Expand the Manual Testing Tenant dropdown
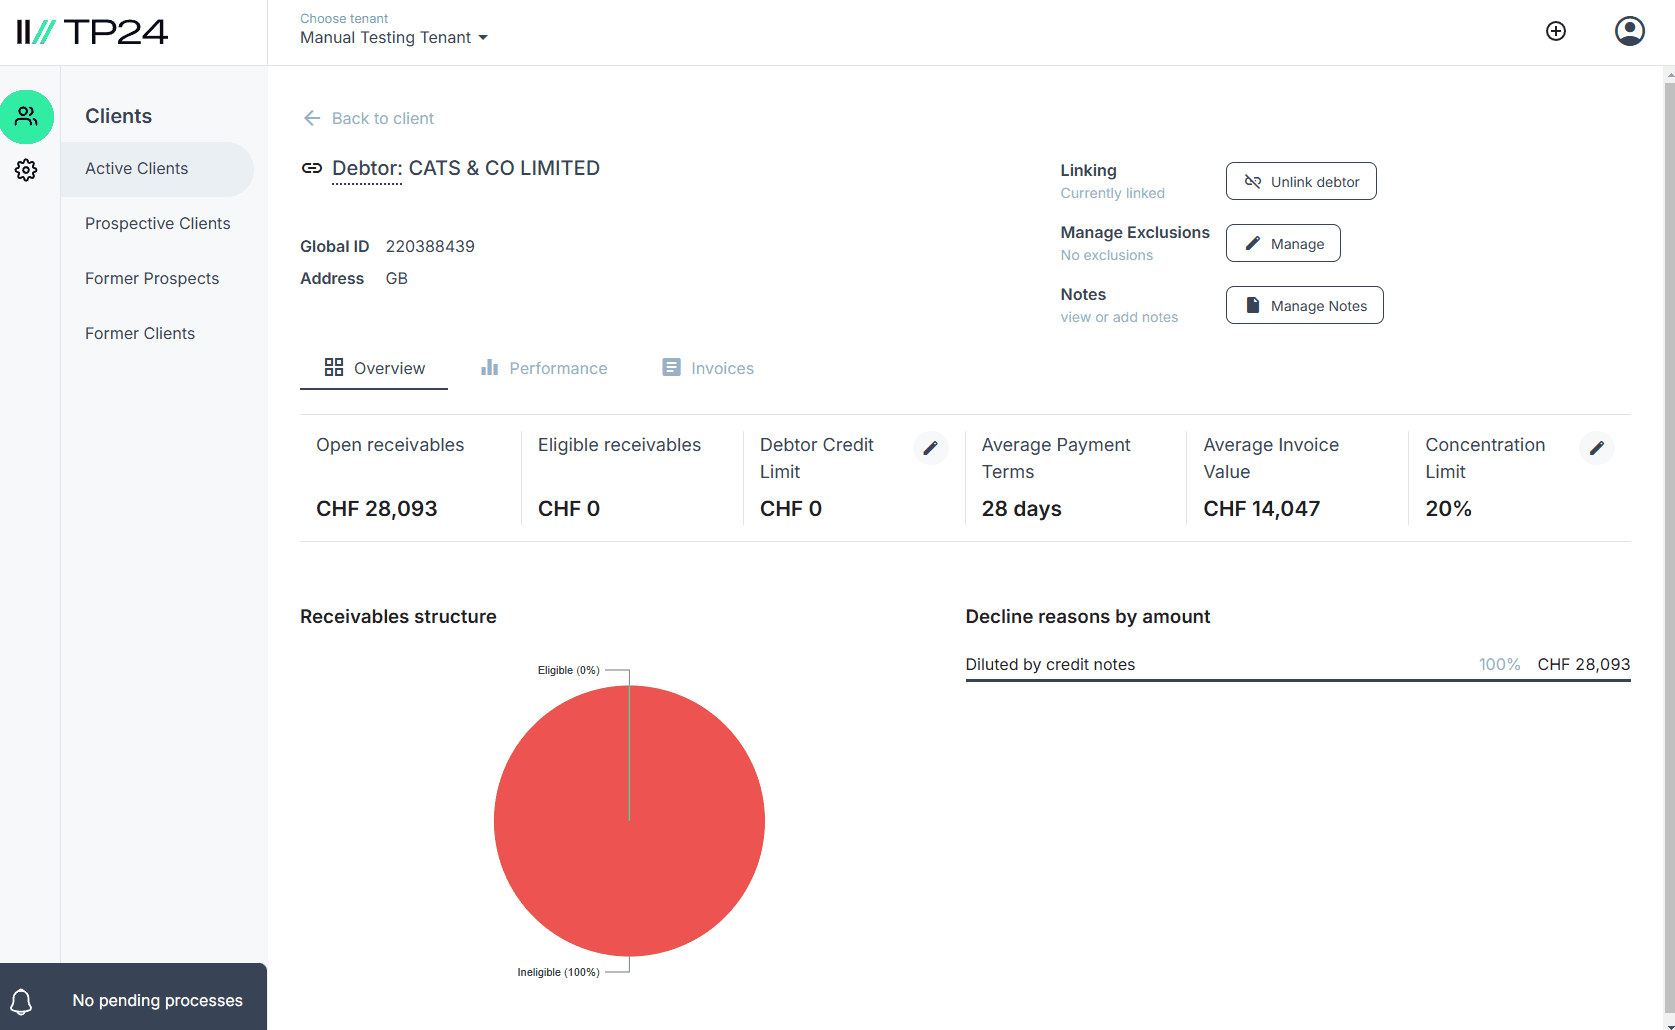 click(x=394, y=38)
